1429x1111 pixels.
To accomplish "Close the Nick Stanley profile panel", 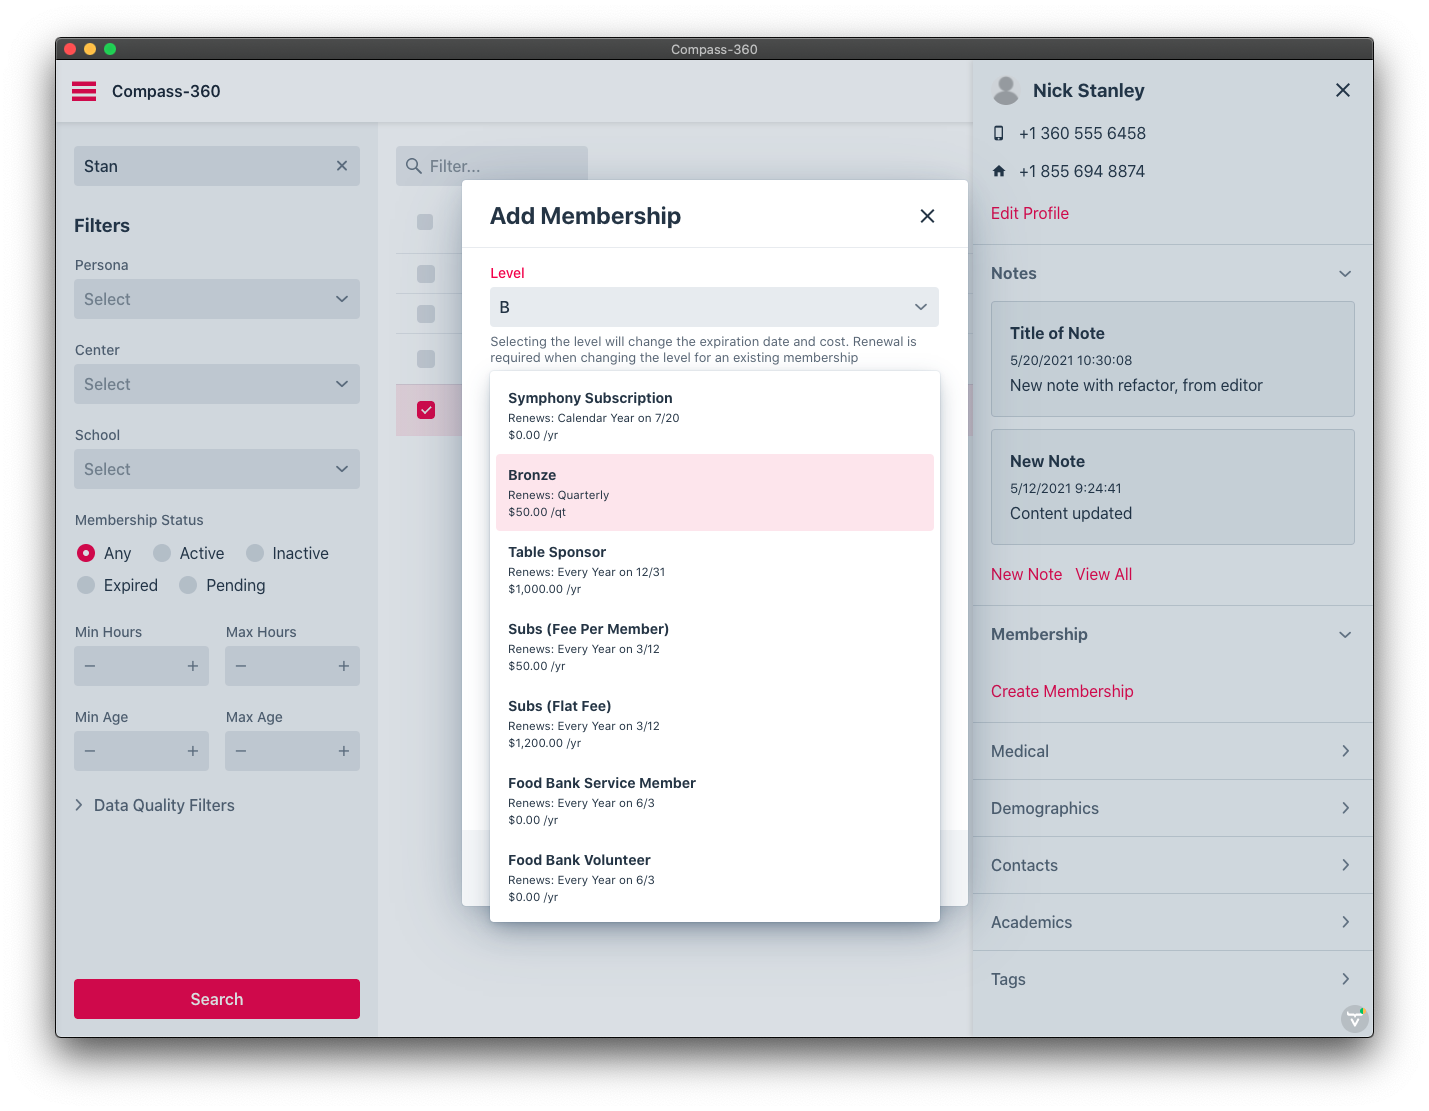I will tap(1343, 90).
